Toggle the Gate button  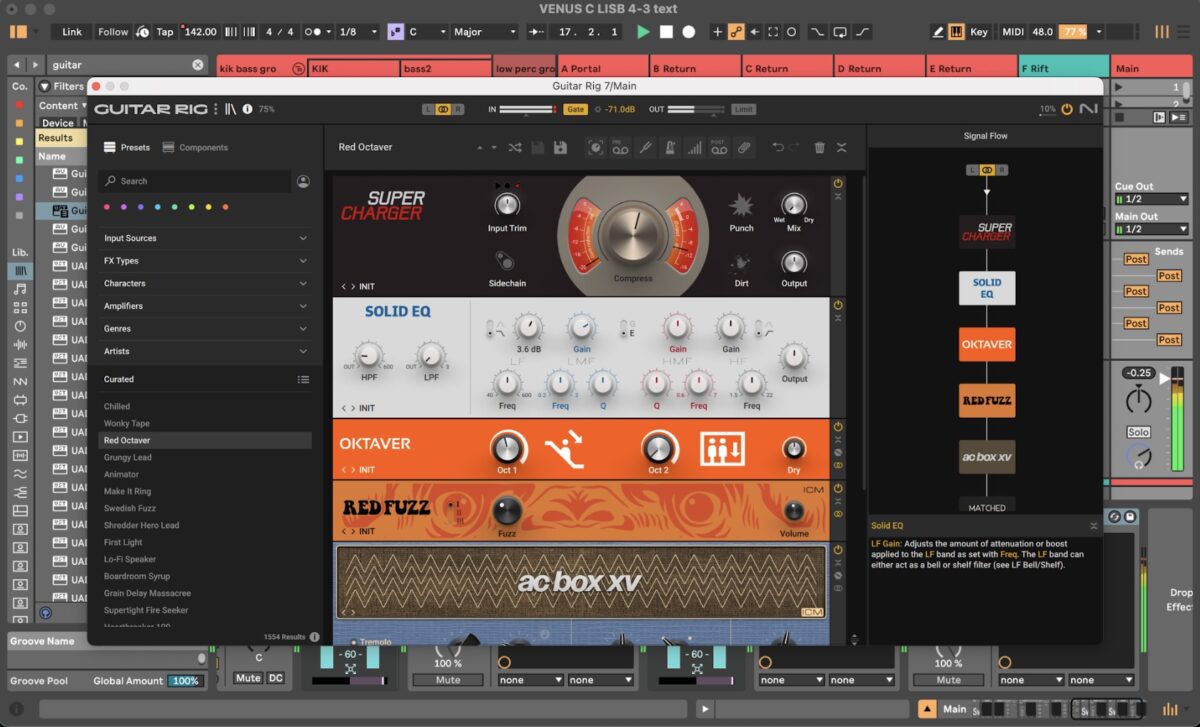[575, 109]
